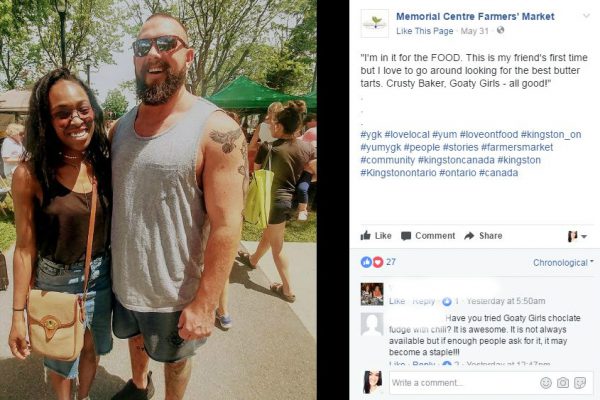Post a sticker using sticker icon
Viewport: 600px width, 400px height.
click(580, 382)
